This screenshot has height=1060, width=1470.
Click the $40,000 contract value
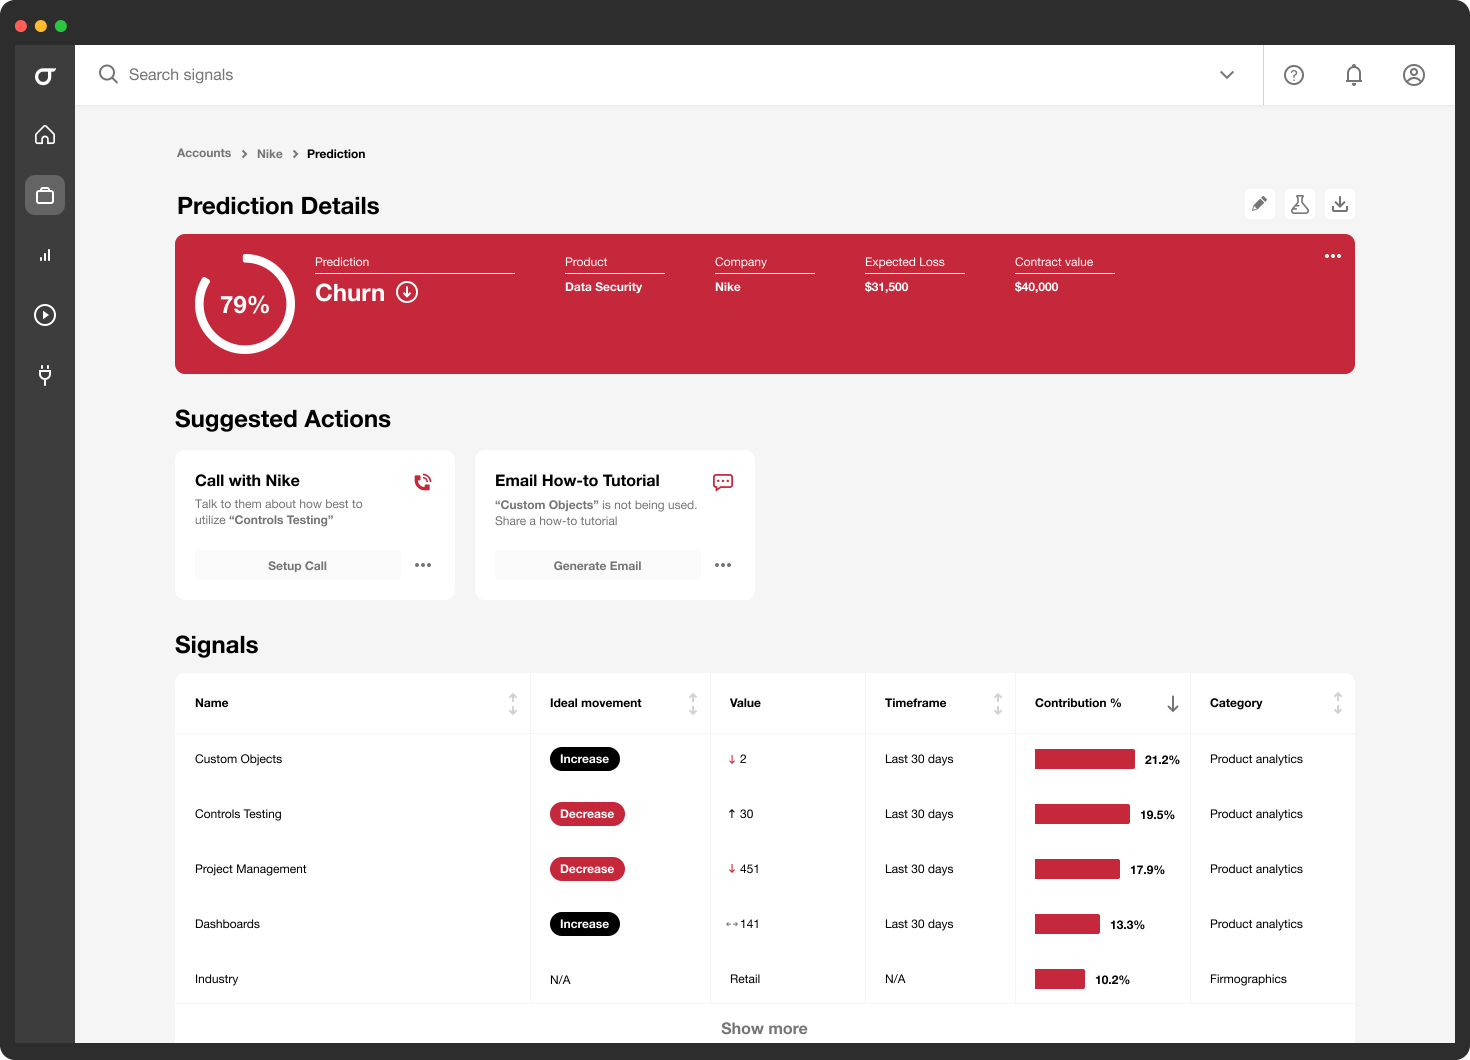(1036, 287)
